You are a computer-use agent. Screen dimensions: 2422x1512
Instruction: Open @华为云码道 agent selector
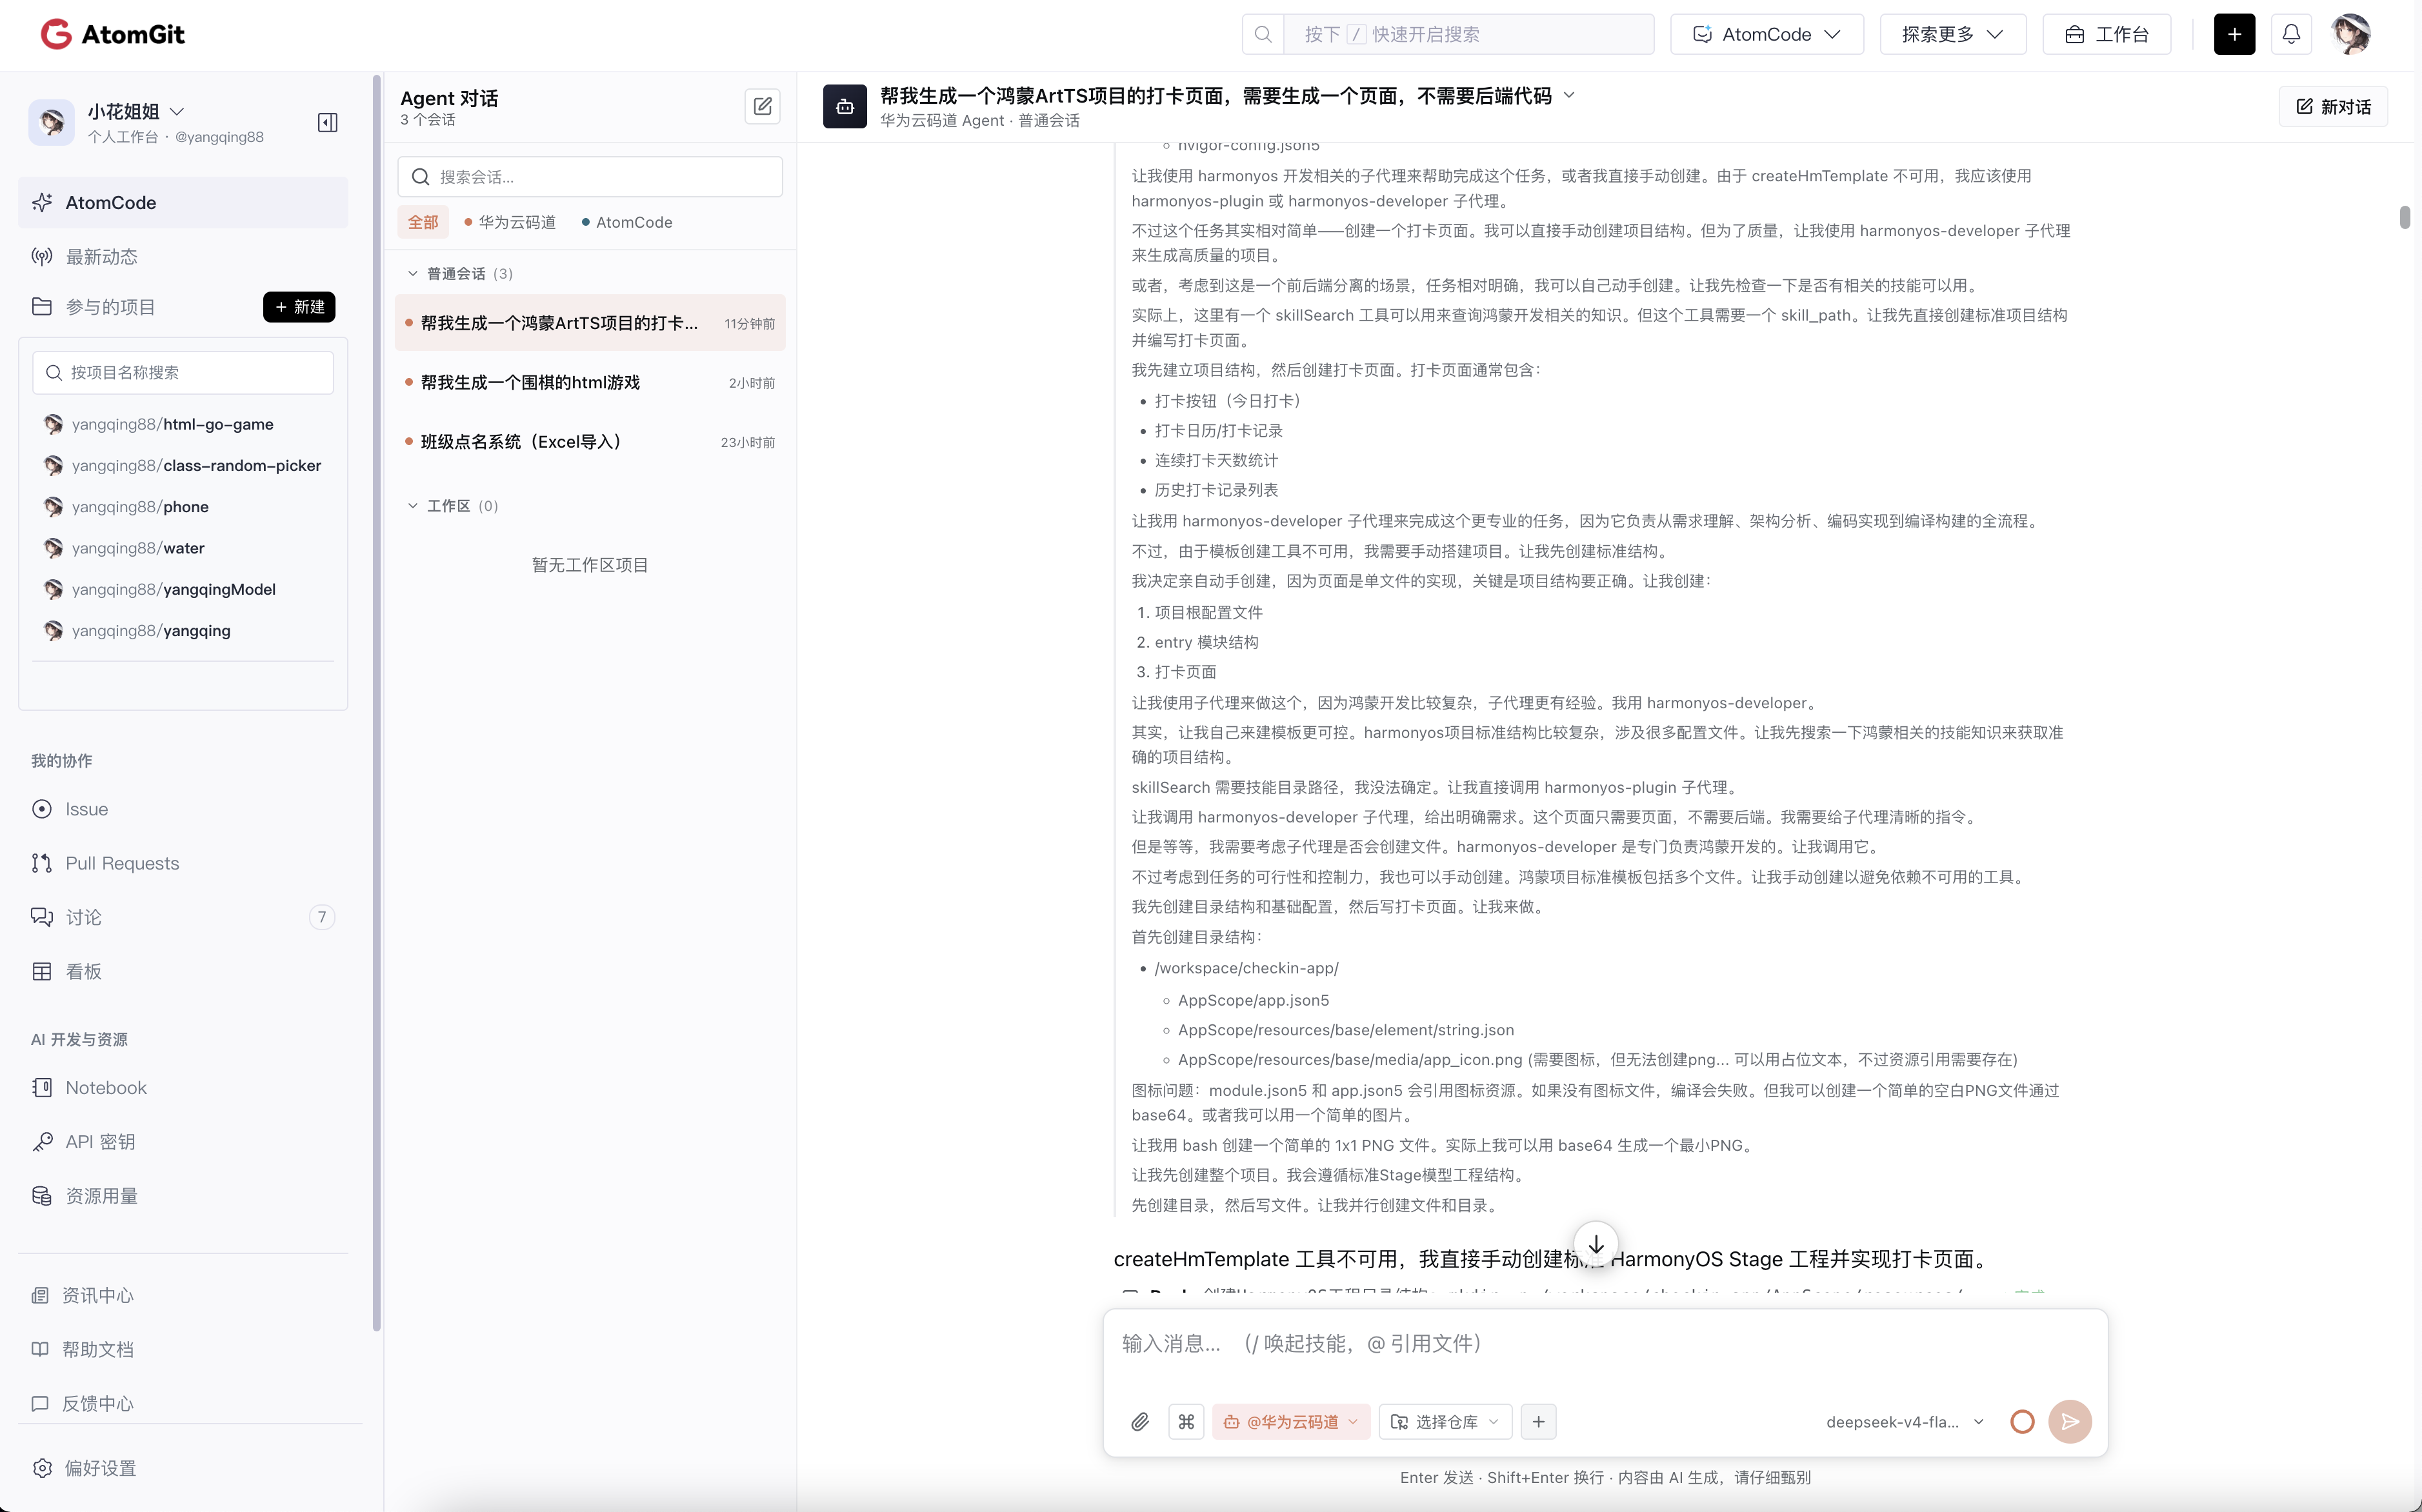coord(1290,1421)
